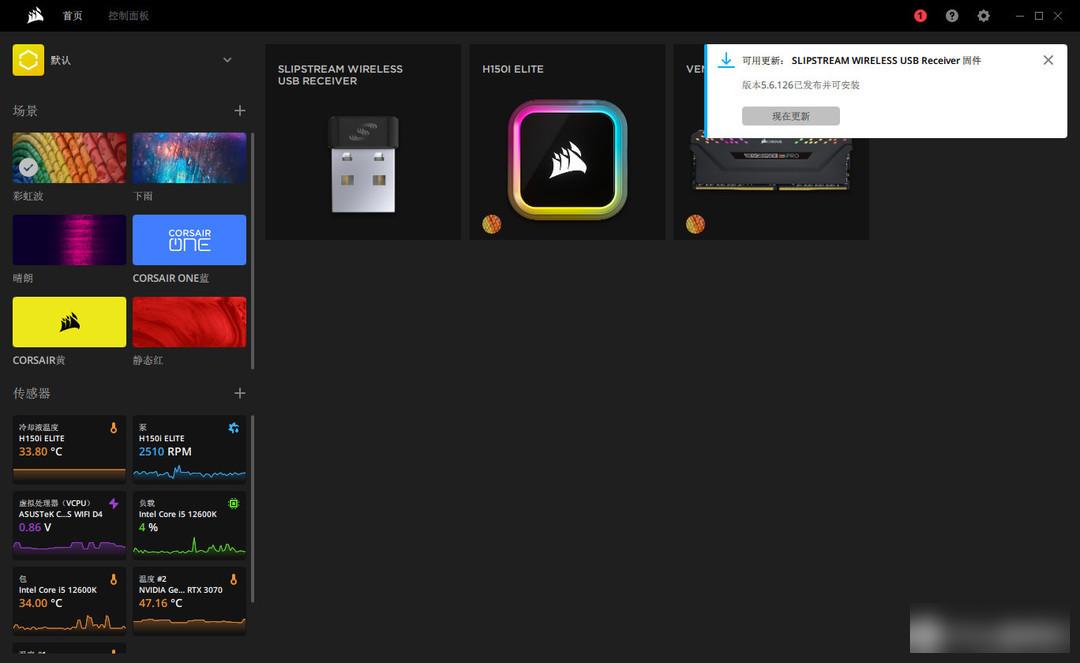This screenshot has height=663, width=1080.
Task: Click the H150i ELITE coolant sensor name
Action: [41, 439]
